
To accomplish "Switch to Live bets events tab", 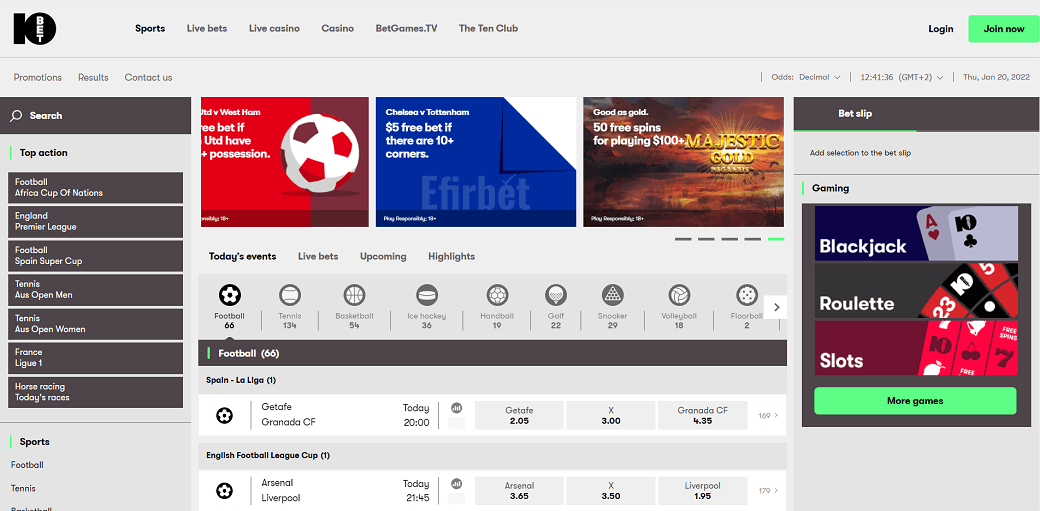I will (318, 256).
